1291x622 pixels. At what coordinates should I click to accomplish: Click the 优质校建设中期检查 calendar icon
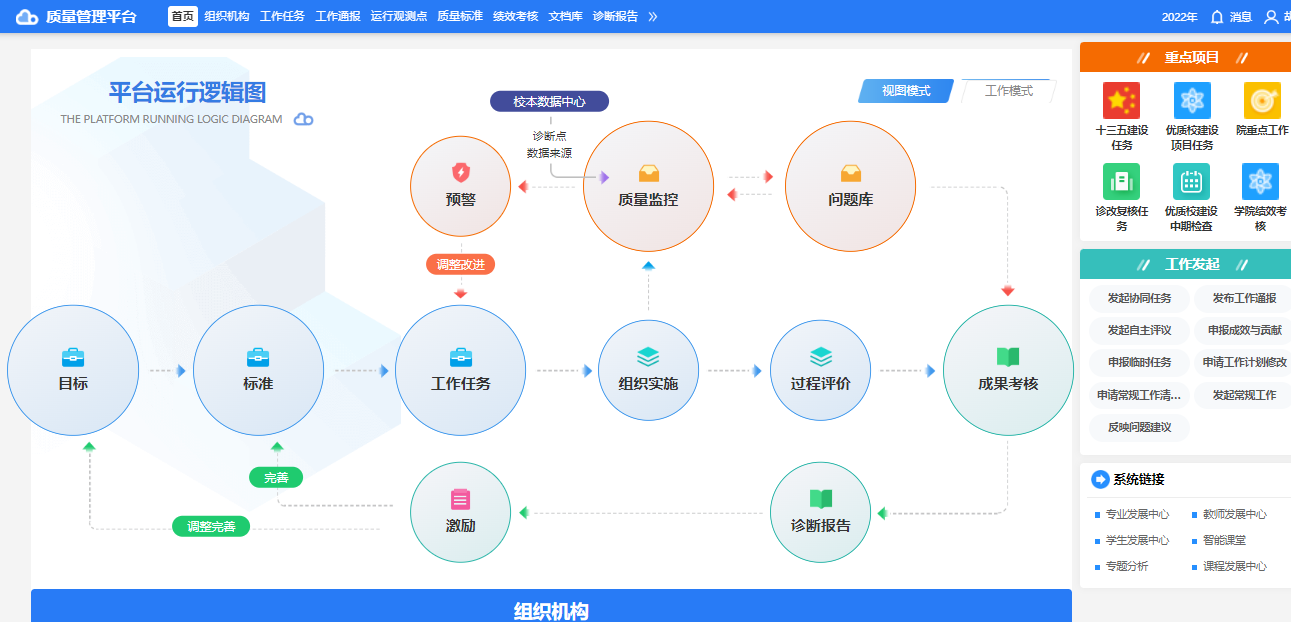(x=1191, y=182)
